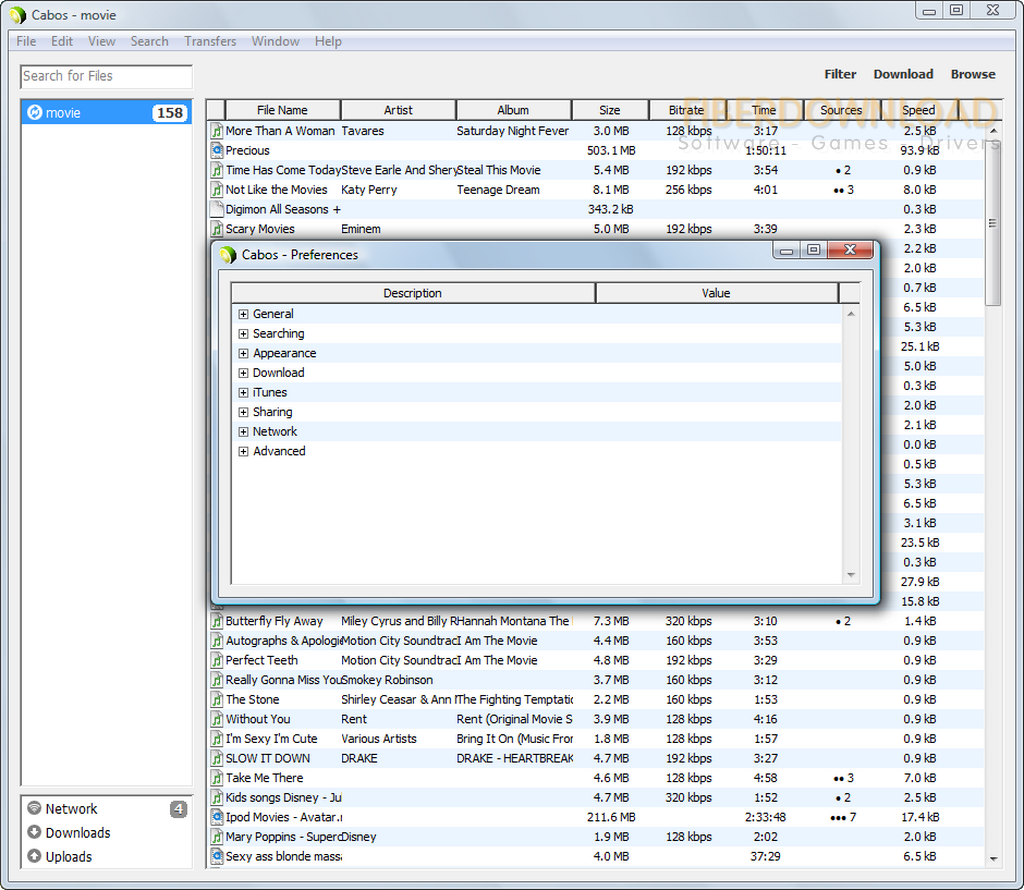Click the Downloads arrow icon
The height and width of the screenshot is (890, 1024).
click(x=34, y=833)
